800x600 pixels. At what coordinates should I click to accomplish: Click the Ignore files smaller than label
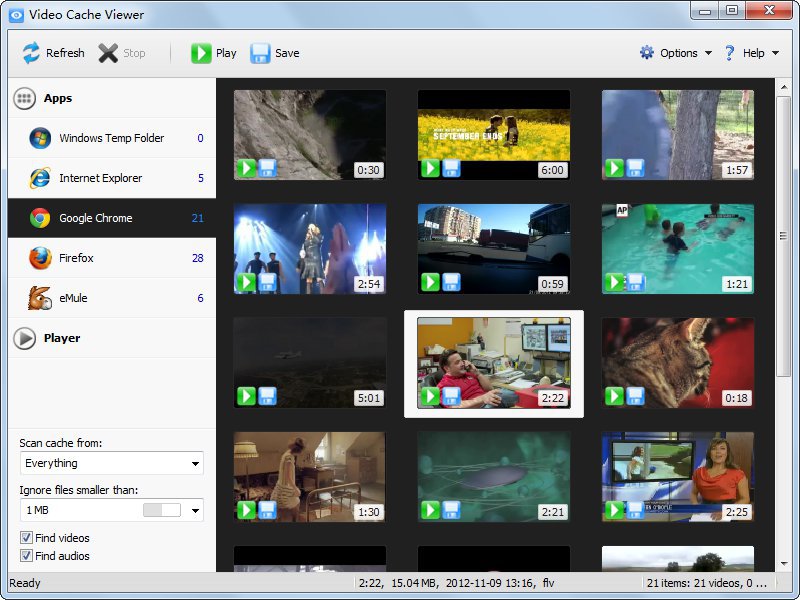(79, 490)
